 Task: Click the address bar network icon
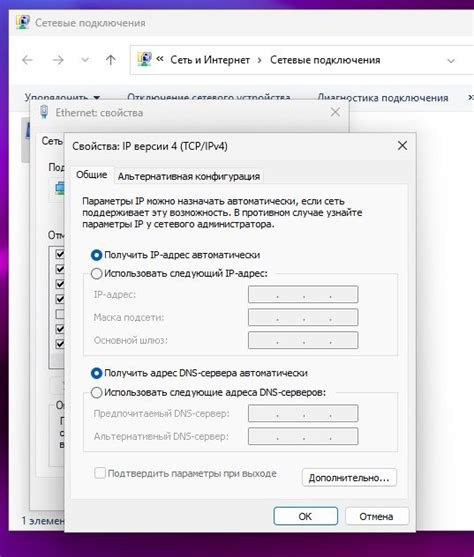(x=144, y=59)
